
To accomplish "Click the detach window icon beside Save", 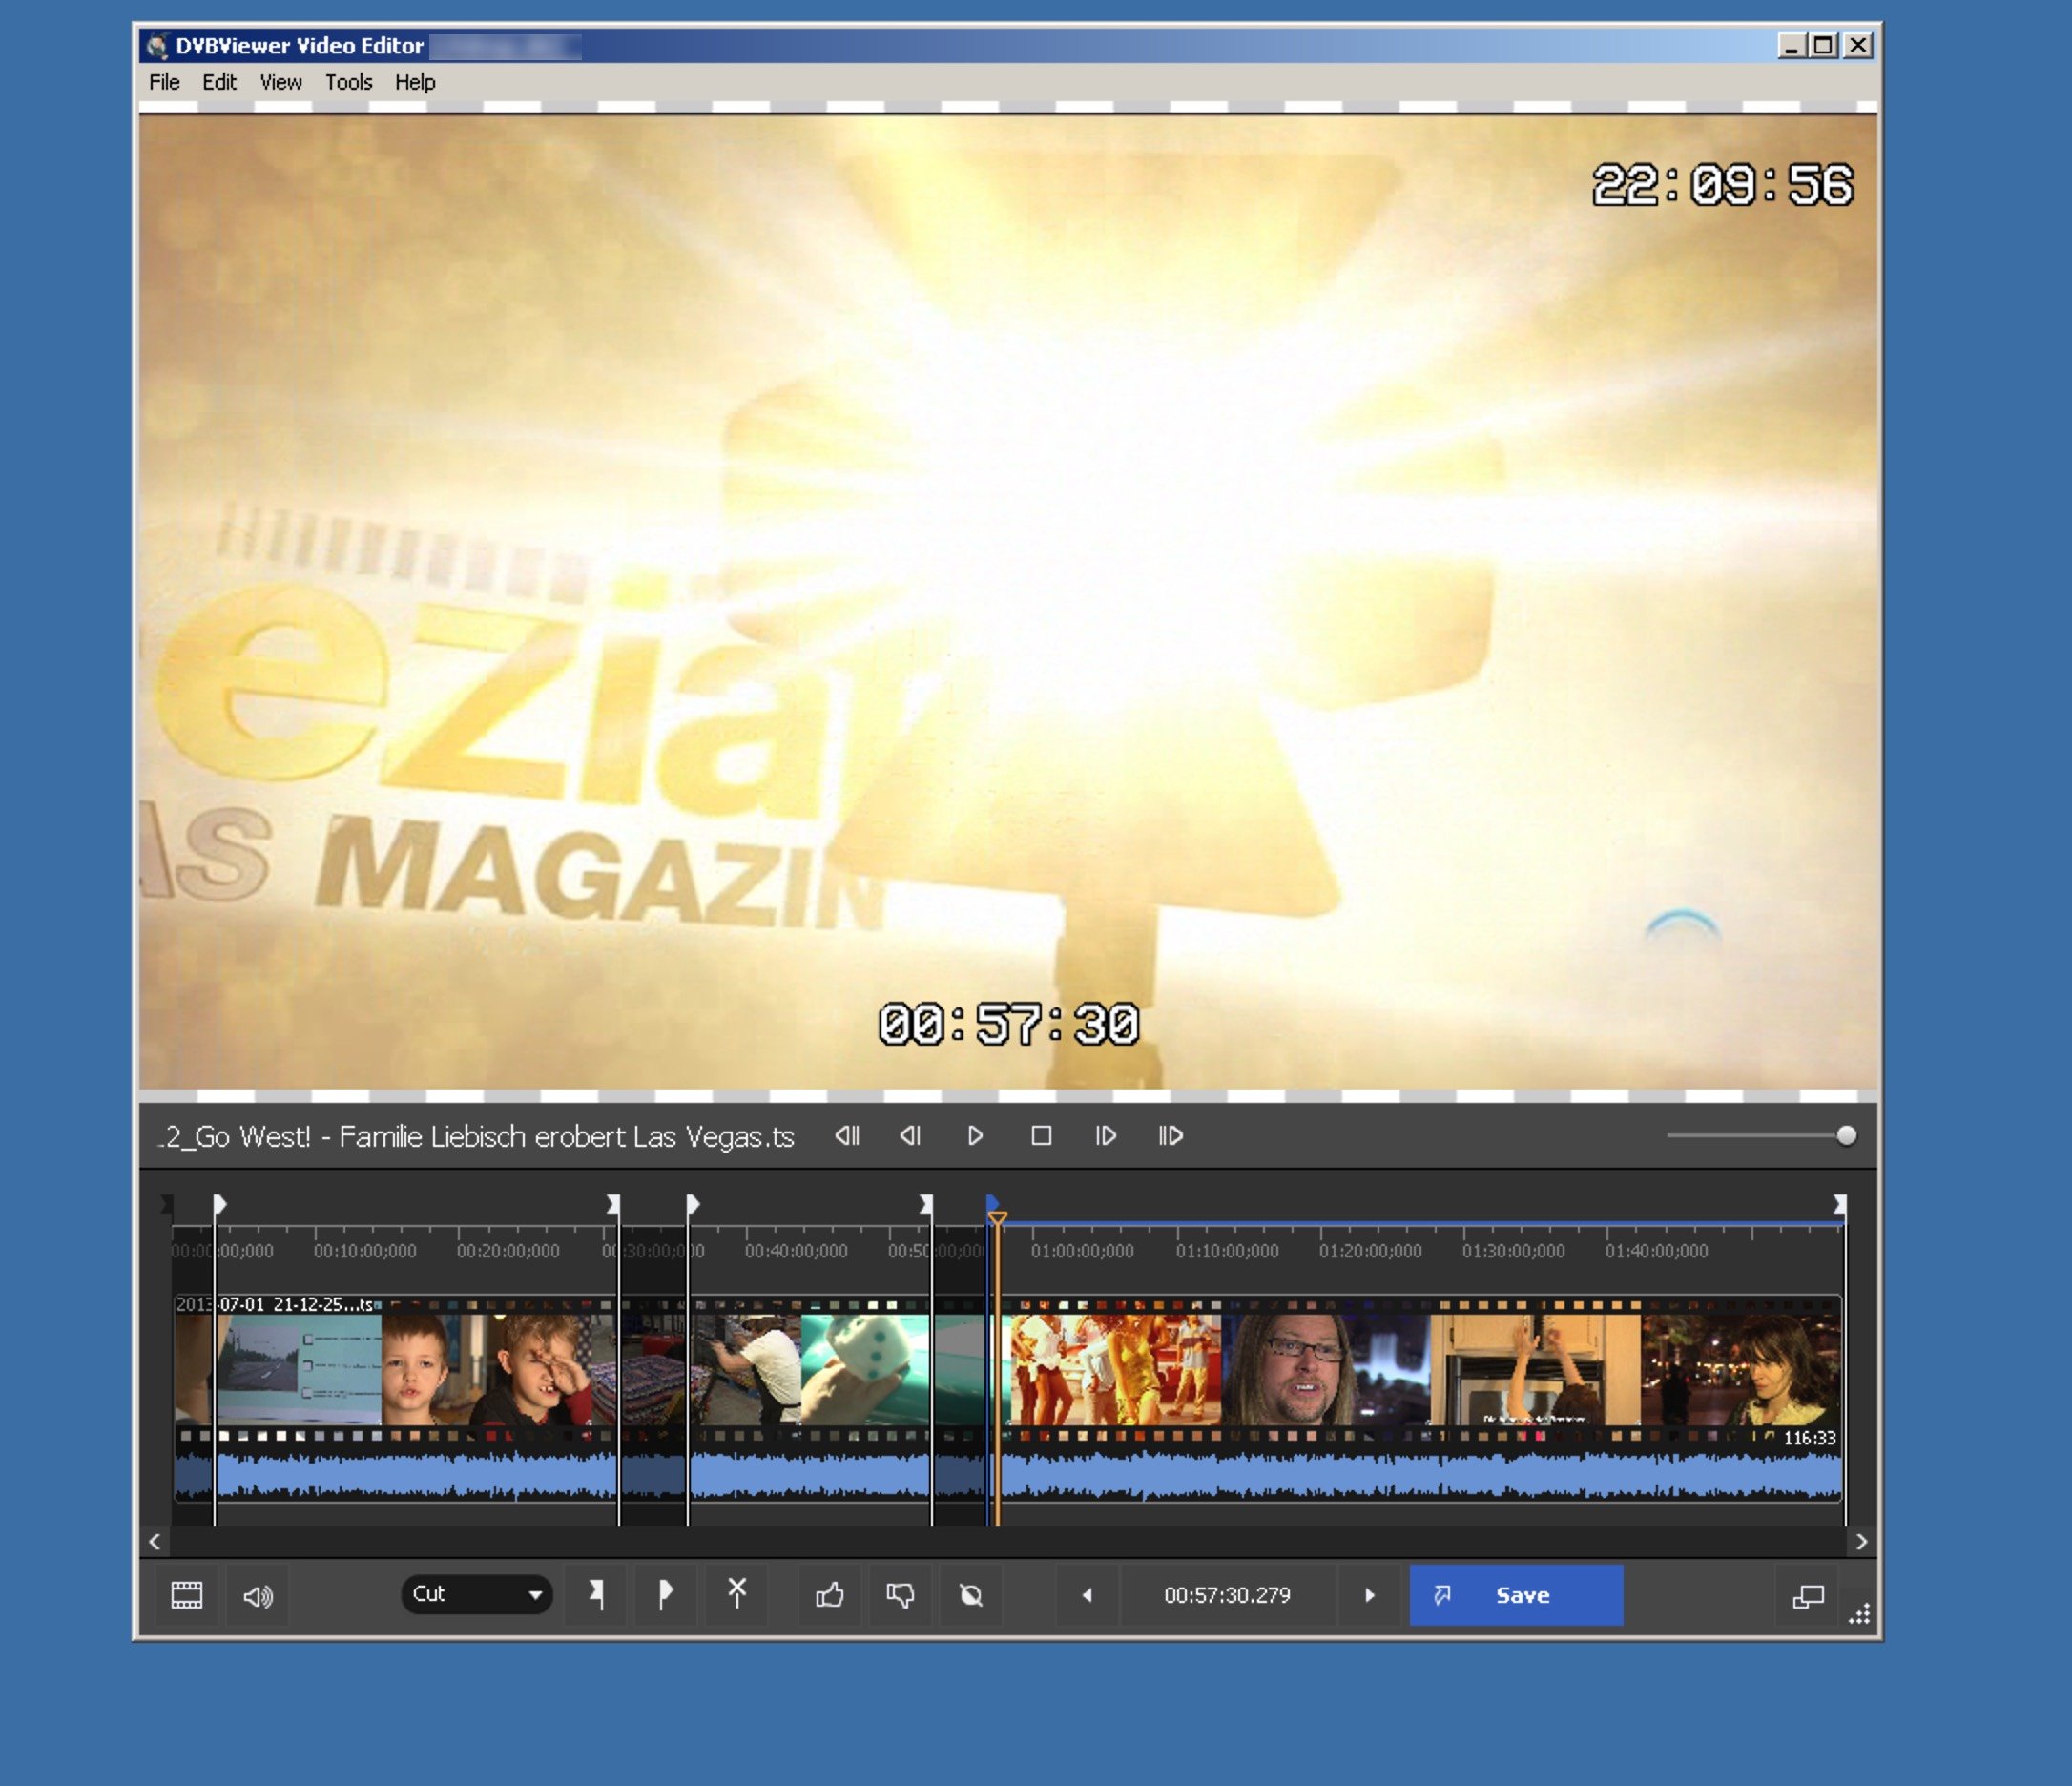I will pos(1807,1596).
